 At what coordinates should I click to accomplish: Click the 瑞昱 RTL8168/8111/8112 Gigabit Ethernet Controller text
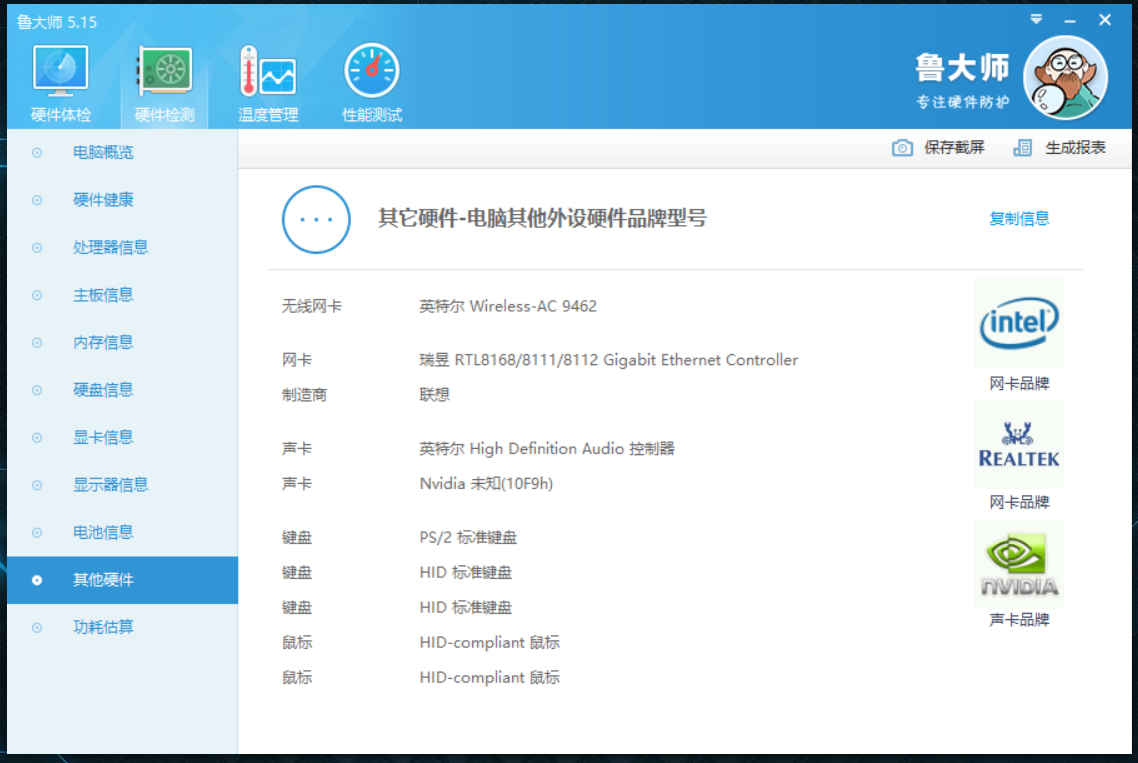click(x=608, y=360)
